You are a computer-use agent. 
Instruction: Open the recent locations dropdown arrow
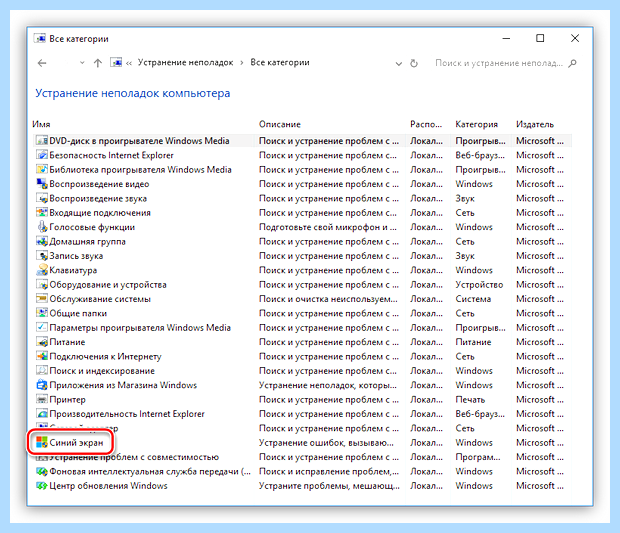pyautogui.click(x=82, y=63)
